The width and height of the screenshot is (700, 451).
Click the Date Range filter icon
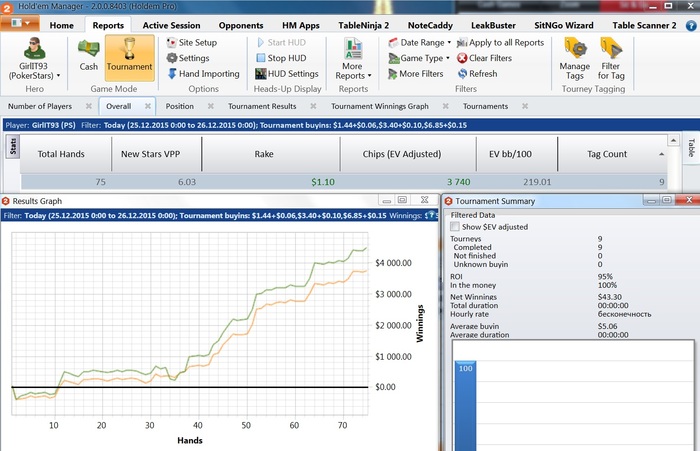pyautogui.click(x=393, y=43)
